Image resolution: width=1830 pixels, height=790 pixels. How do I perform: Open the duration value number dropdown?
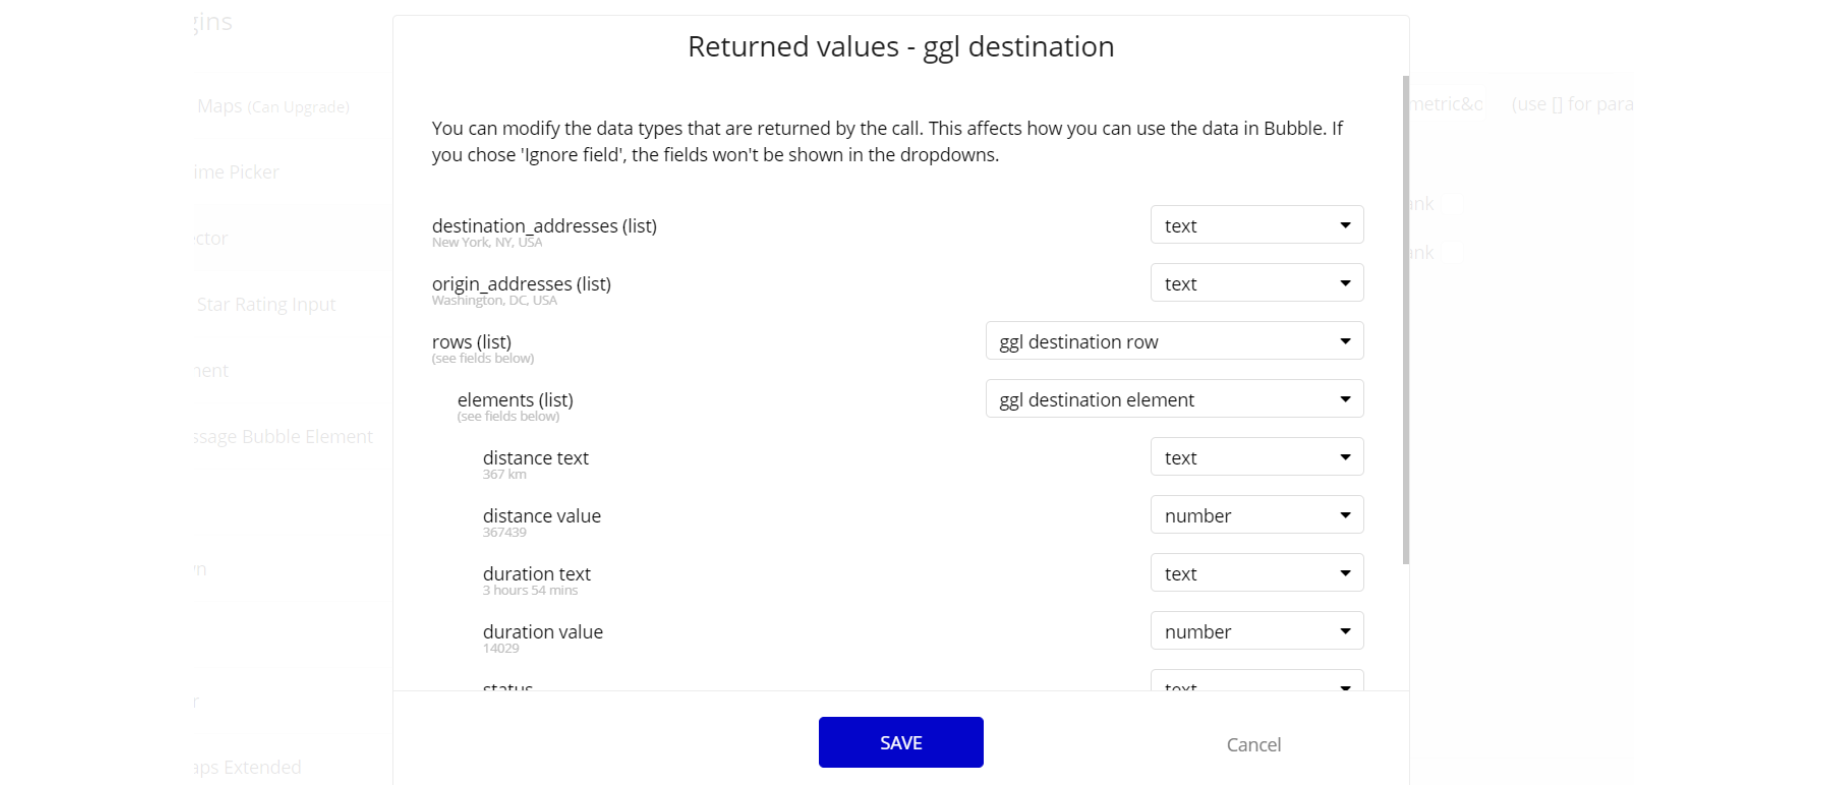pyautogui.click(x=1256, y=631)
